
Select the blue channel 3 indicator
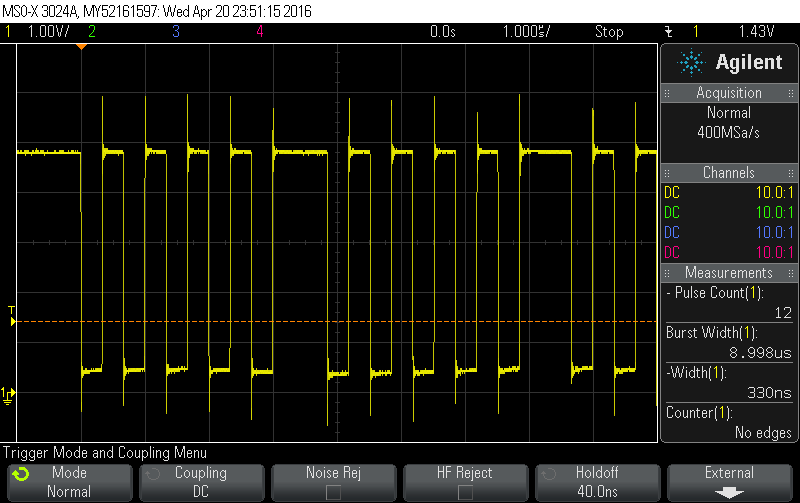176,31
